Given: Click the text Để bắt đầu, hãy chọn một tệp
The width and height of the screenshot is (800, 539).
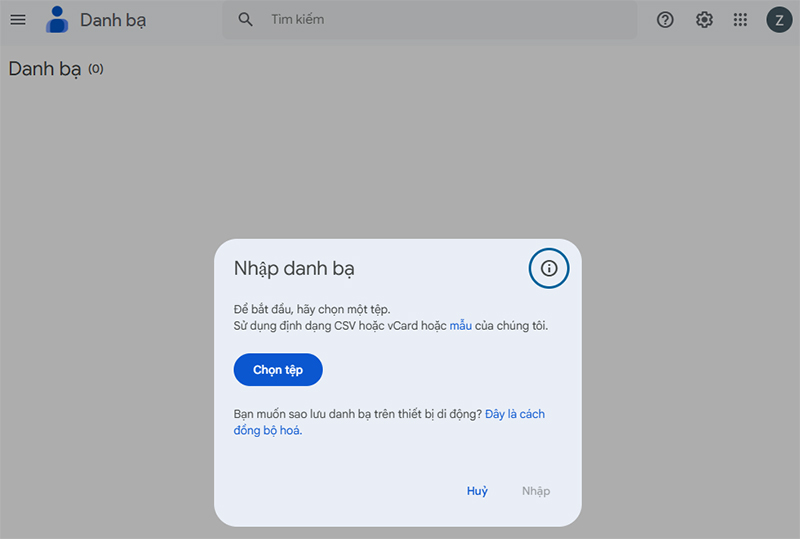Looking at the screenshot, I should tap(312, 309).
